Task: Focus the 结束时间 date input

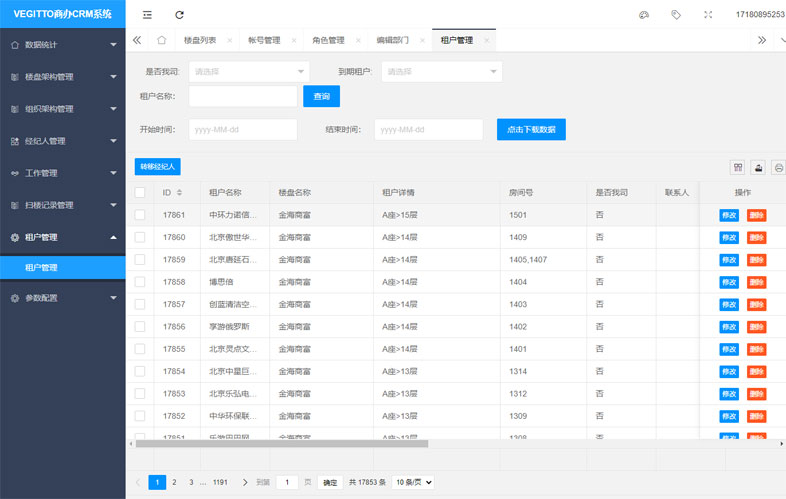Action: [429, 129]
